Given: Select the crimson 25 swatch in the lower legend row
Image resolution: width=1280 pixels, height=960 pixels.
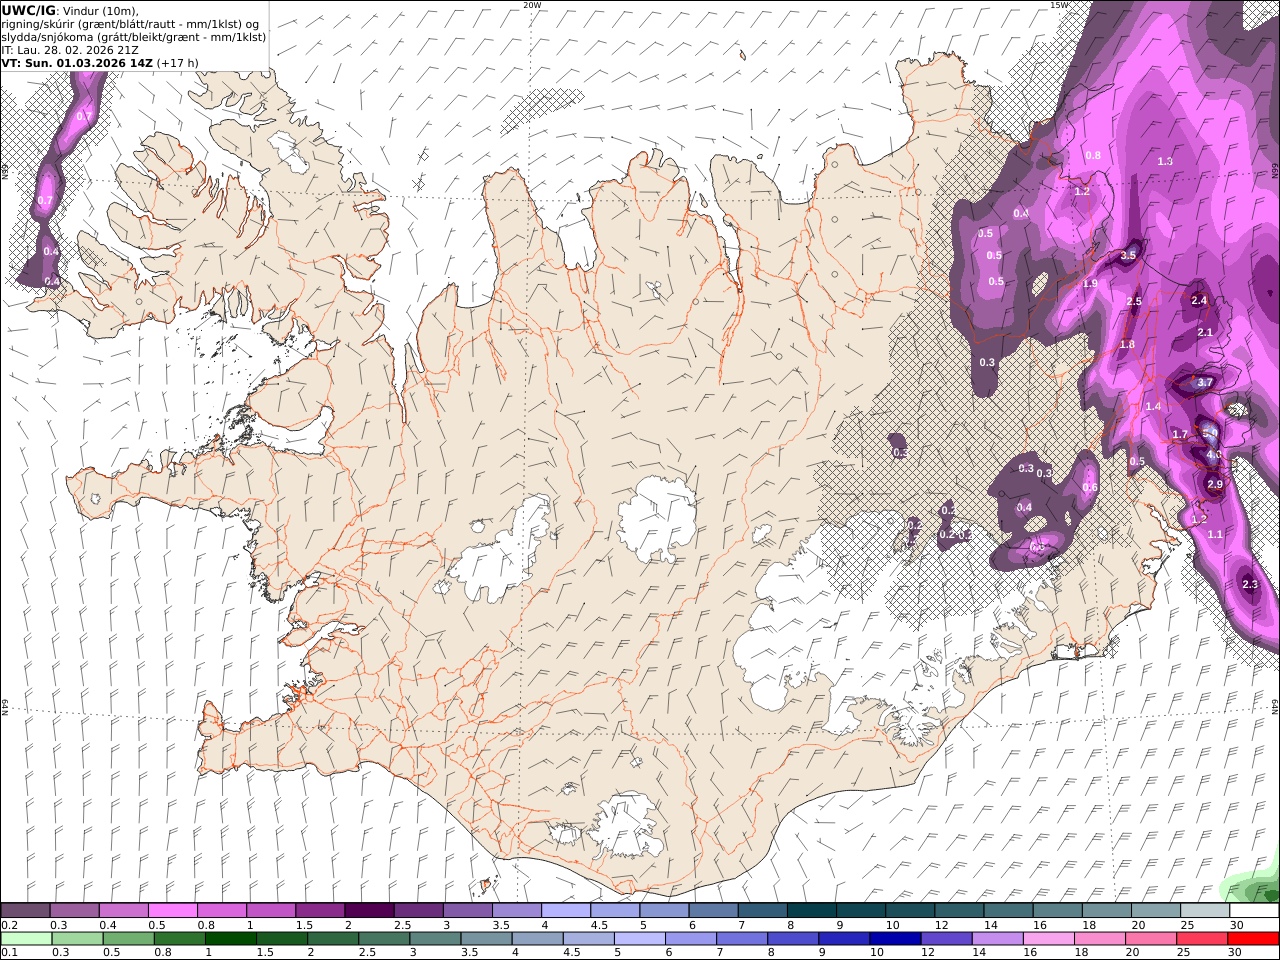Looking at the screenshot, I should click(1202, 938).
